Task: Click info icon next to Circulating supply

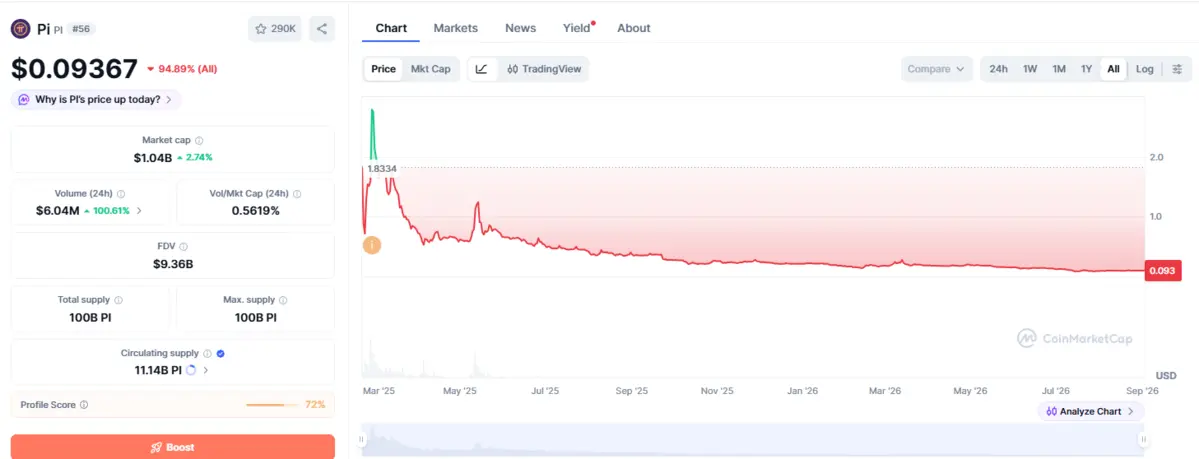Action: tap(206, 353)
